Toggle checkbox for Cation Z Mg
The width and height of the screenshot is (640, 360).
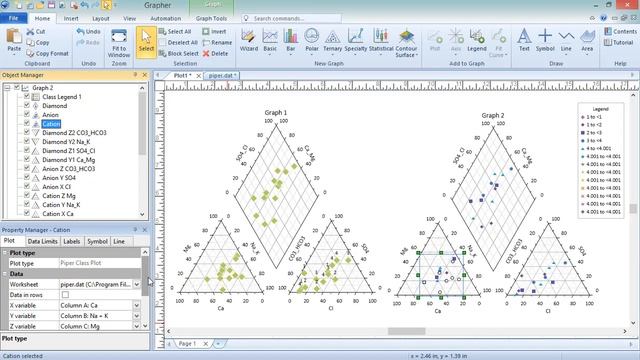[27, 195]
